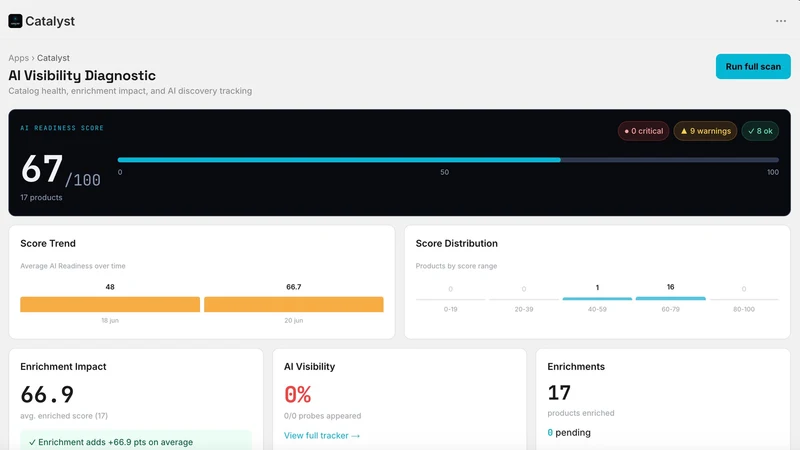Click the 8 ok status badge
Image resolution: width=800 pixels, height=450 pixels.
760,131
